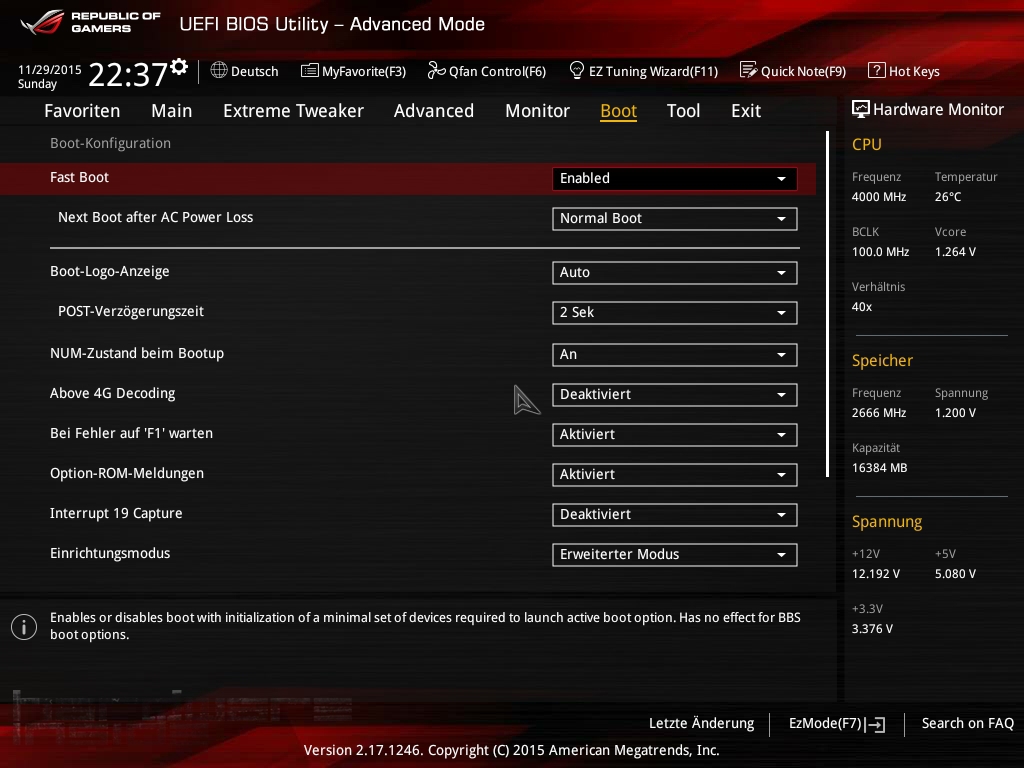Image resolution: width=1024 pixels, height=768 pixels.
Task: Click the CPU temperature value 26°C
Action: click(948, 197)
